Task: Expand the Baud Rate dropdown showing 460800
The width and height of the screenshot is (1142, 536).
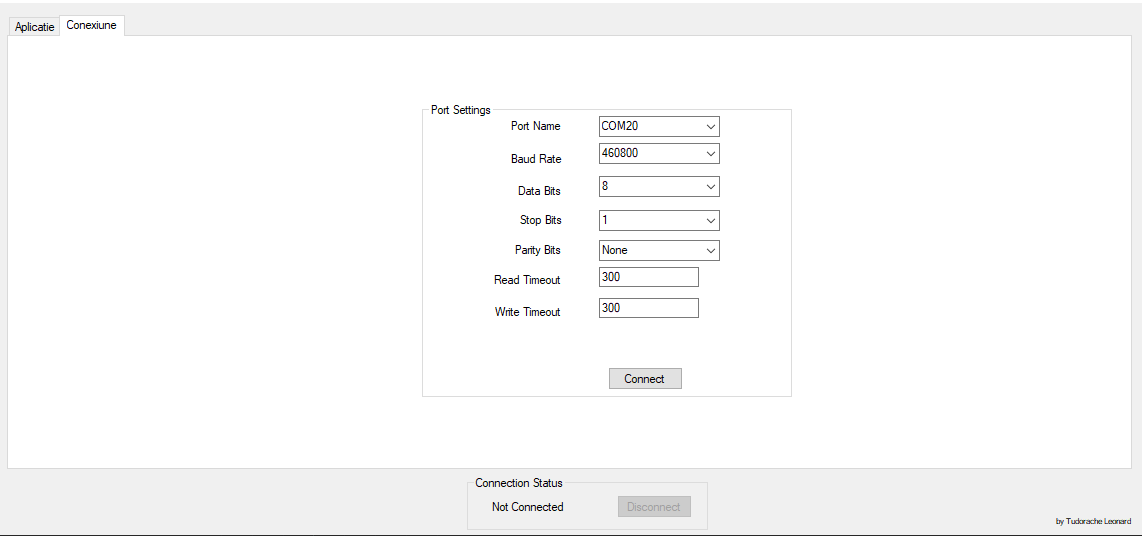Action: [659, 154]
